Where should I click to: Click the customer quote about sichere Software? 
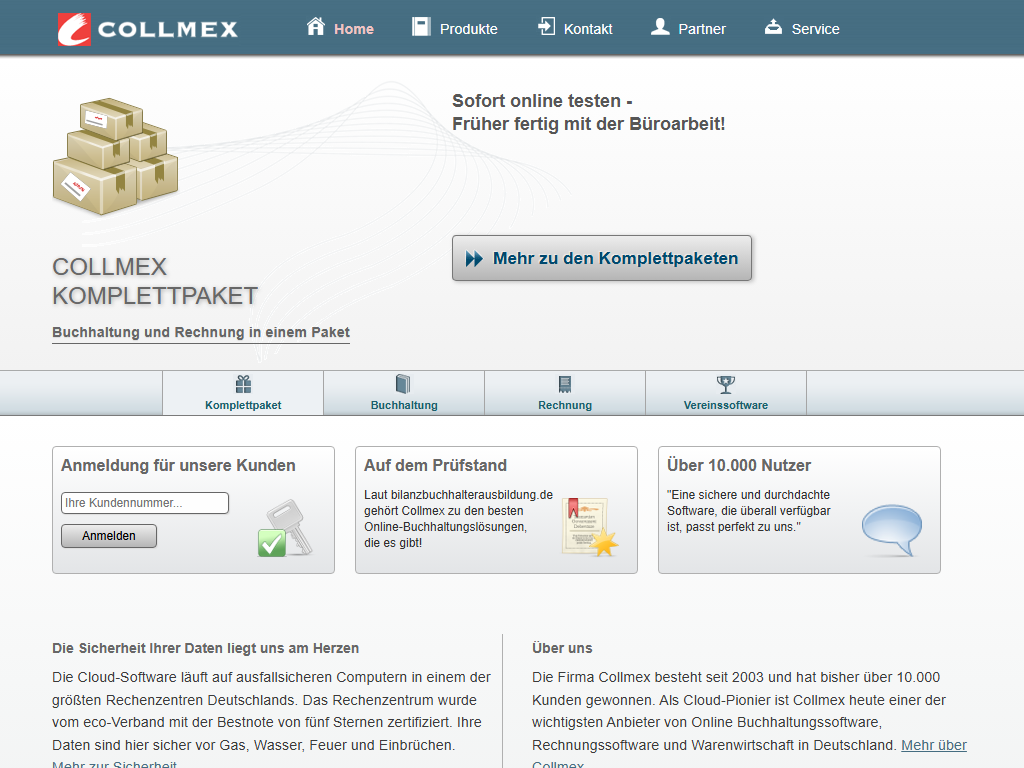pos(748,511)
